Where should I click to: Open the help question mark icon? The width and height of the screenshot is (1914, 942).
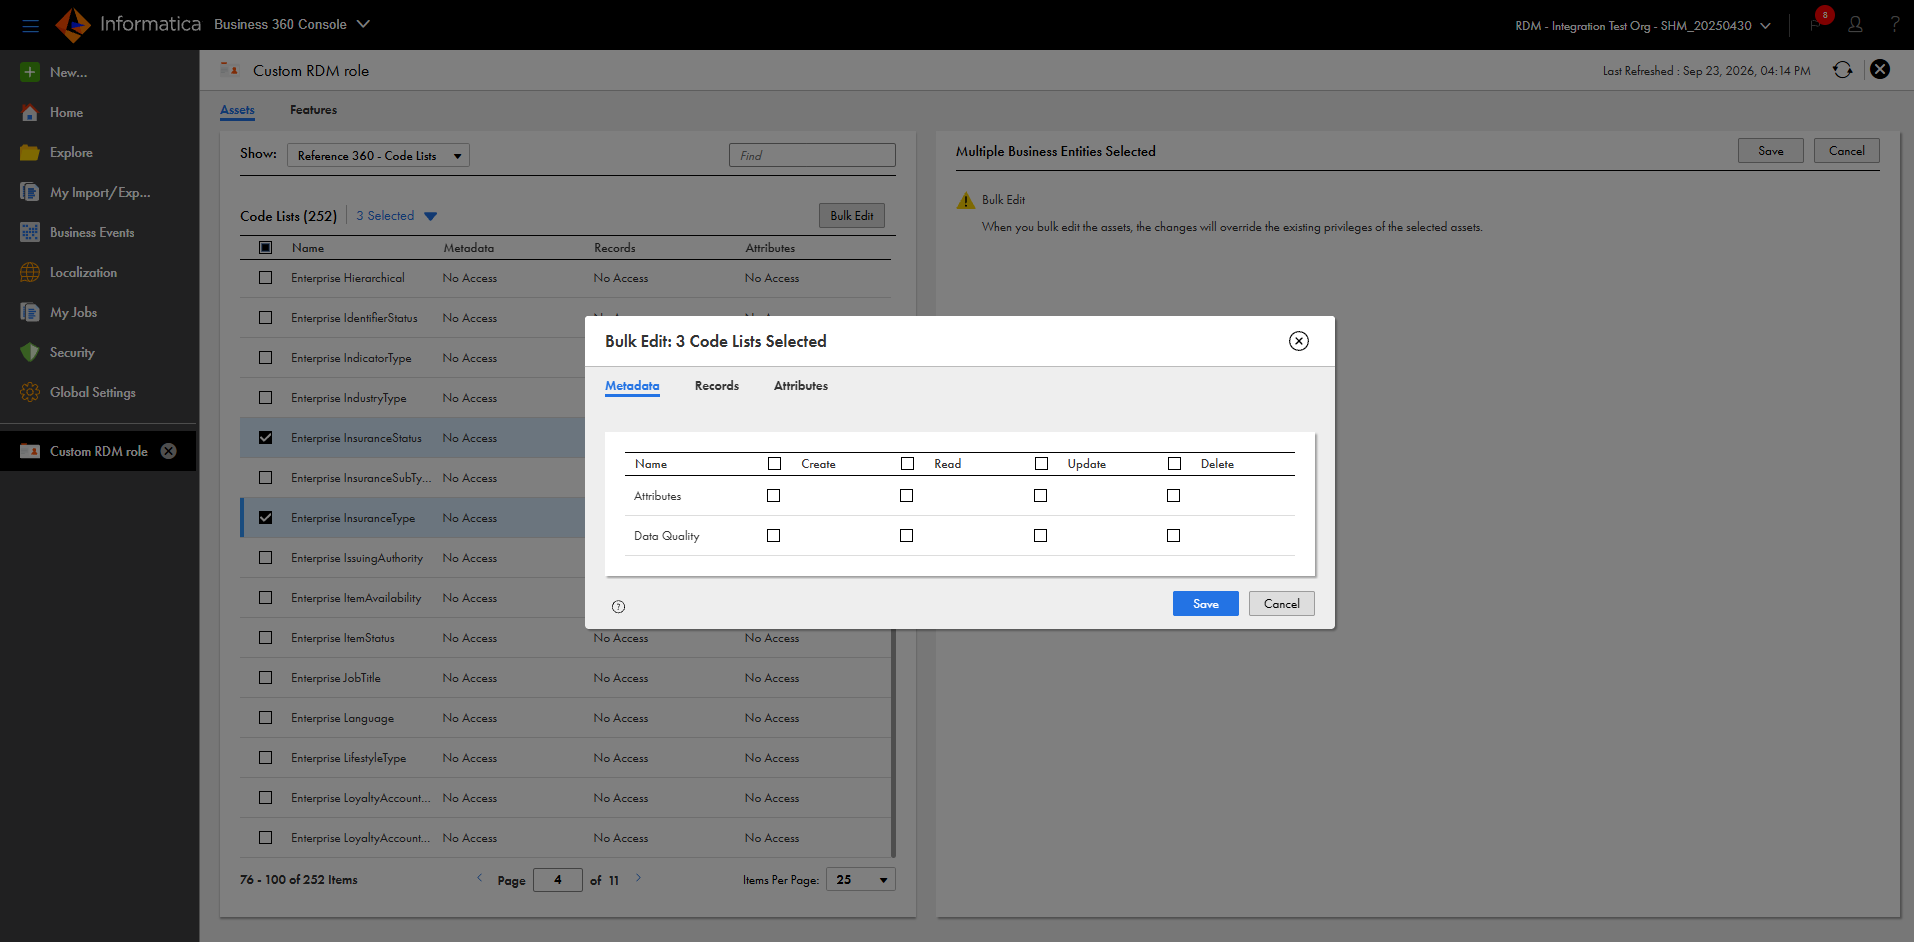[1894, 25]
